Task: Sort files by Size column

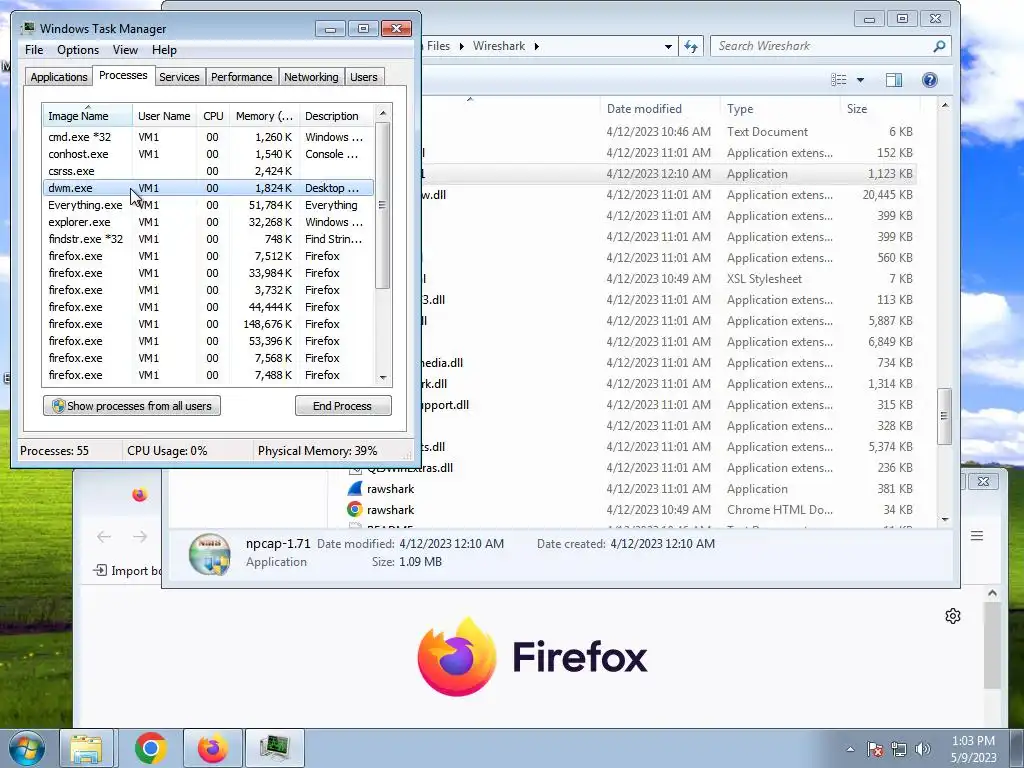Action: 880,109
